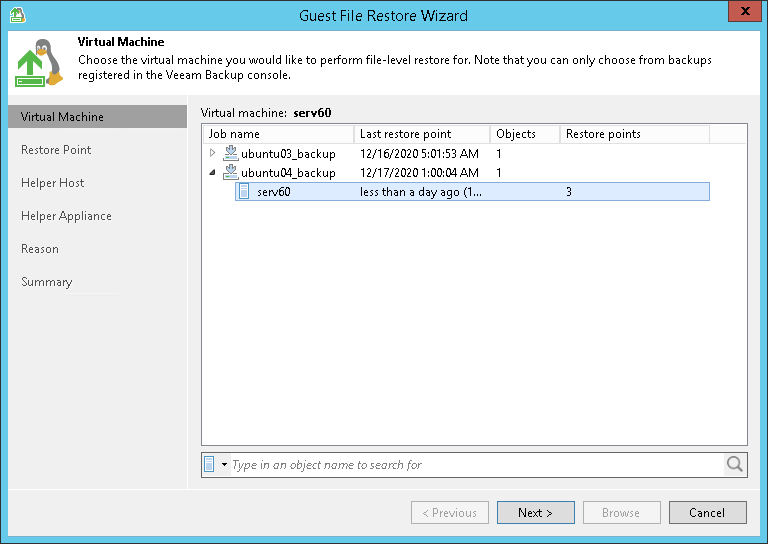Click the ubuntu04_backup job icon
768x544 pixels.
(231, 172)
